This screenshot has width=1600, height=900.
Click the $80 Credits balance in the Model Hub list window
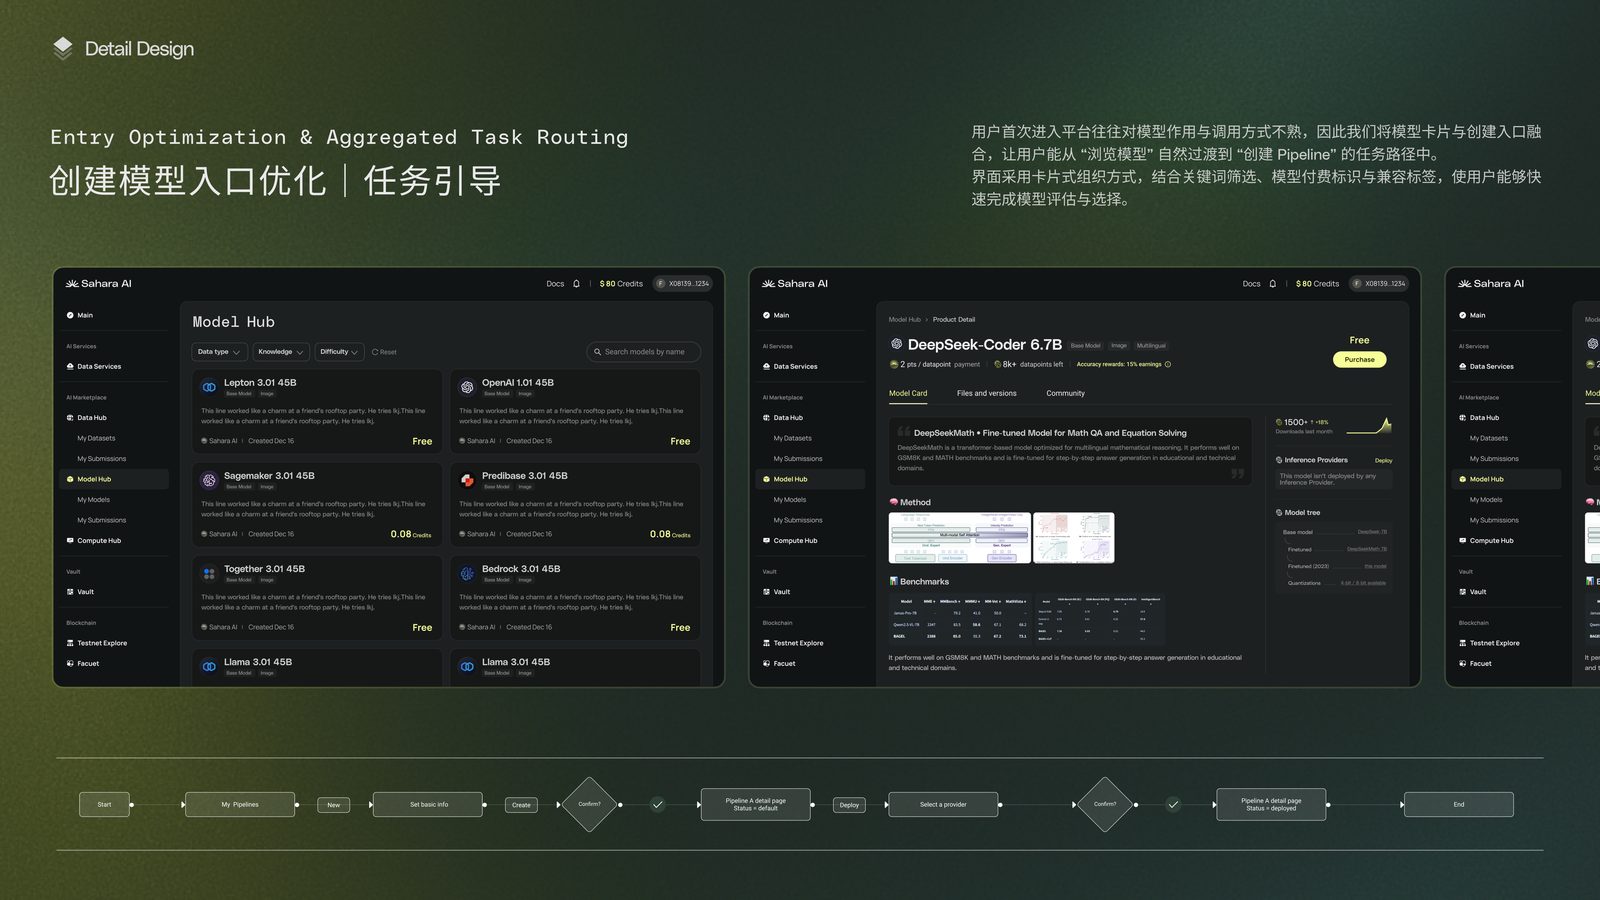tap(621, 284)
